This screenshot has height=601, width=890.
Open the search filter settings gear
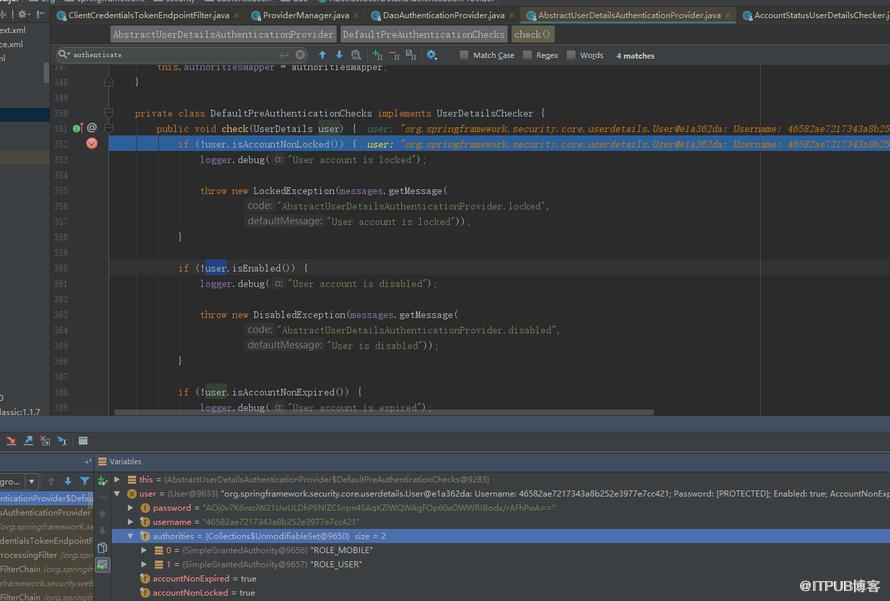point(431,55)
